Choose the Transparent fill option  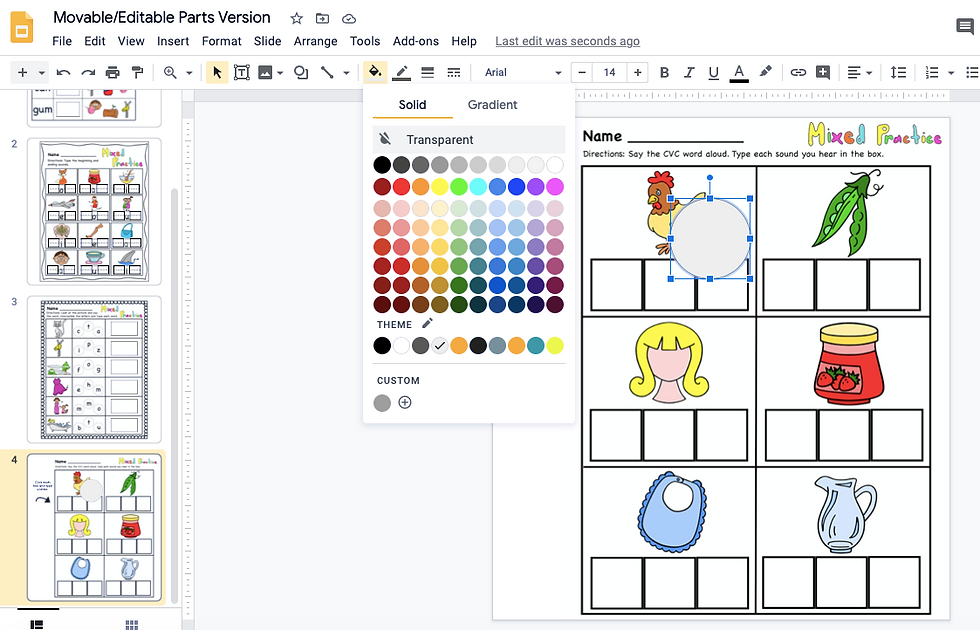[469, 139]
